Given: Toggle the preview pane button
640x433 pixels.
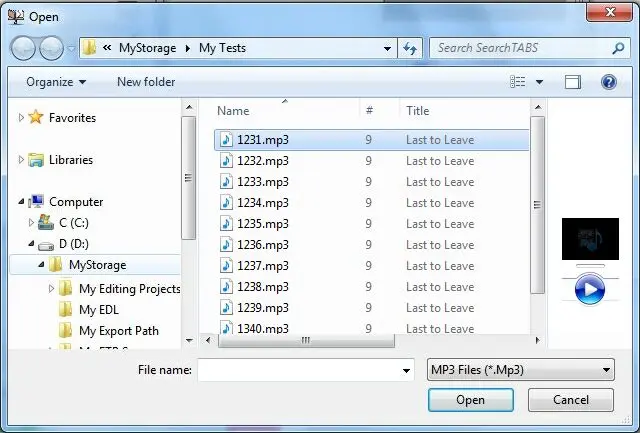Looking at the screenshot, I should pyautogui.click(x=573, y=82).
